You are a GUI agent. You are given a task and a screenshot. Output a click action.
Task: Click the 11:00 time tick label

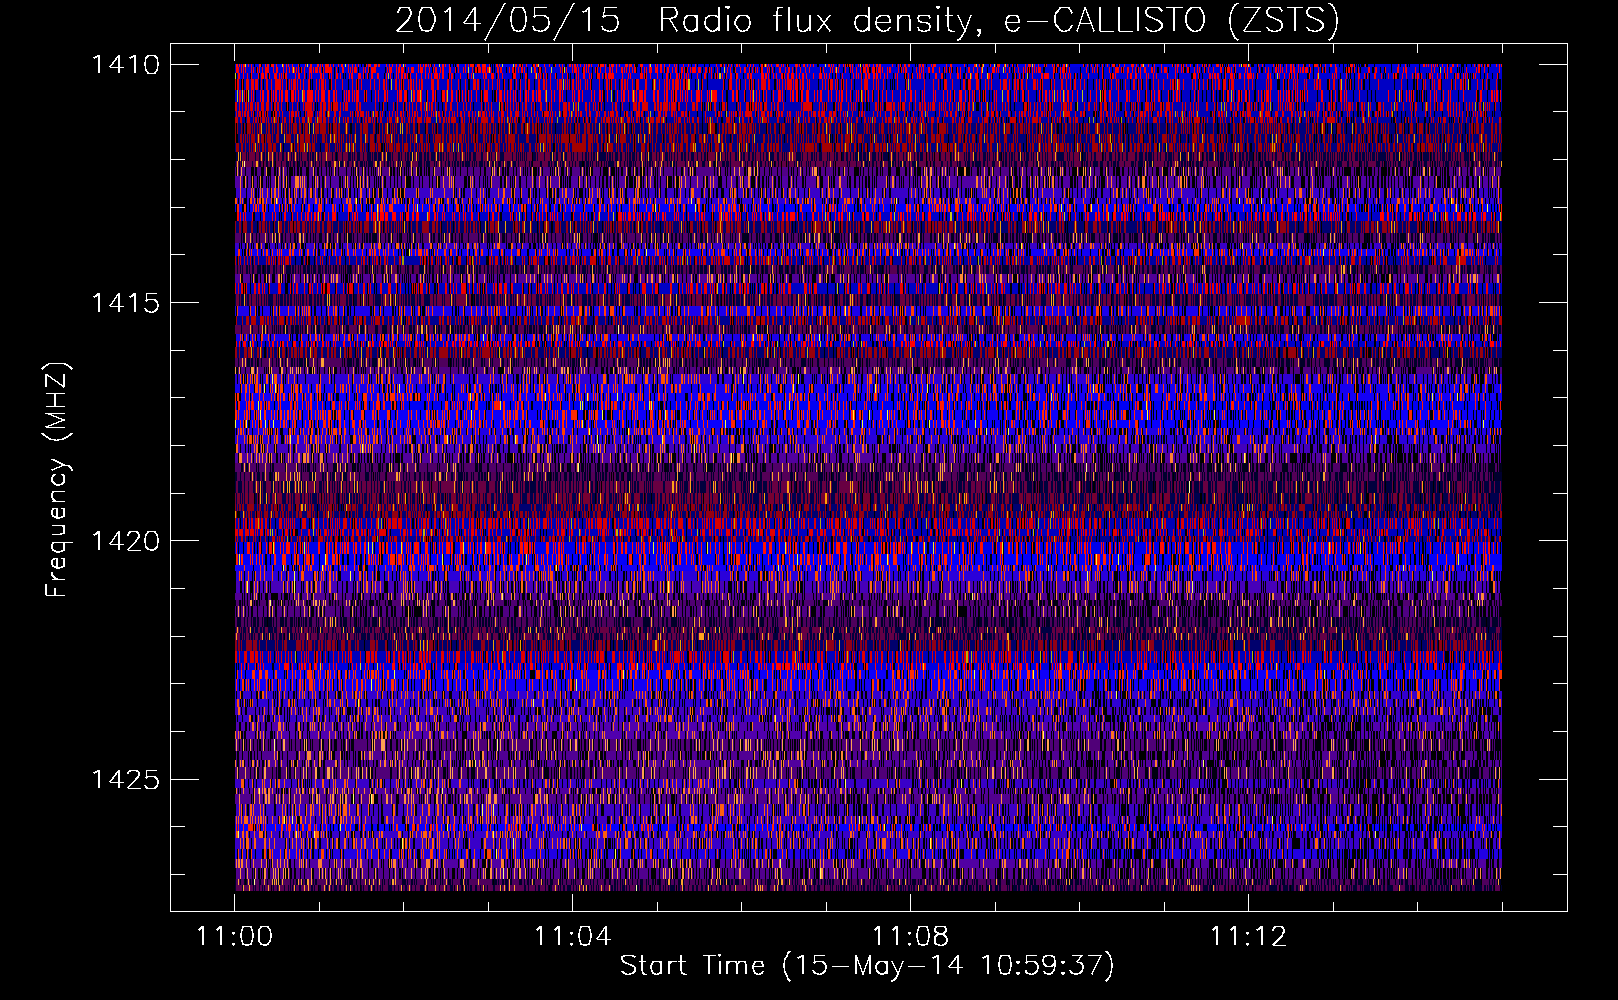pyautogui.click(x=234, y=936)
